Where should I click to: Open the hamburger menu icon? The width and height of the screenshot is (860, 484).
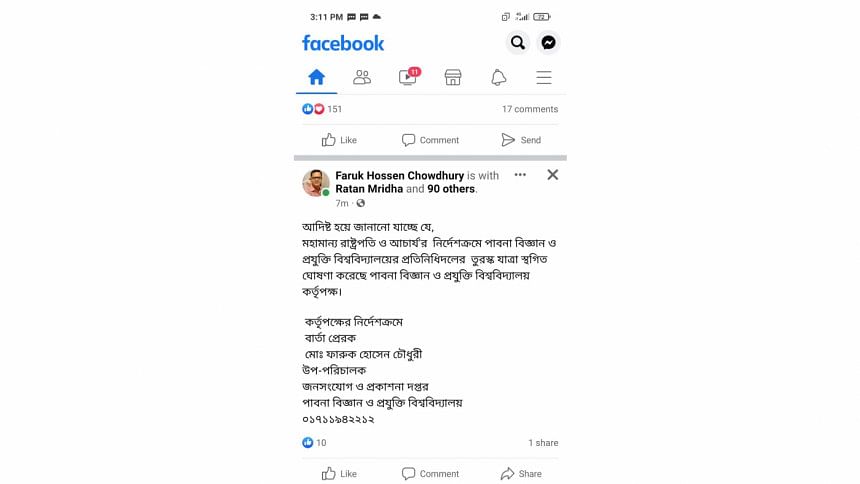coord(544,77)
